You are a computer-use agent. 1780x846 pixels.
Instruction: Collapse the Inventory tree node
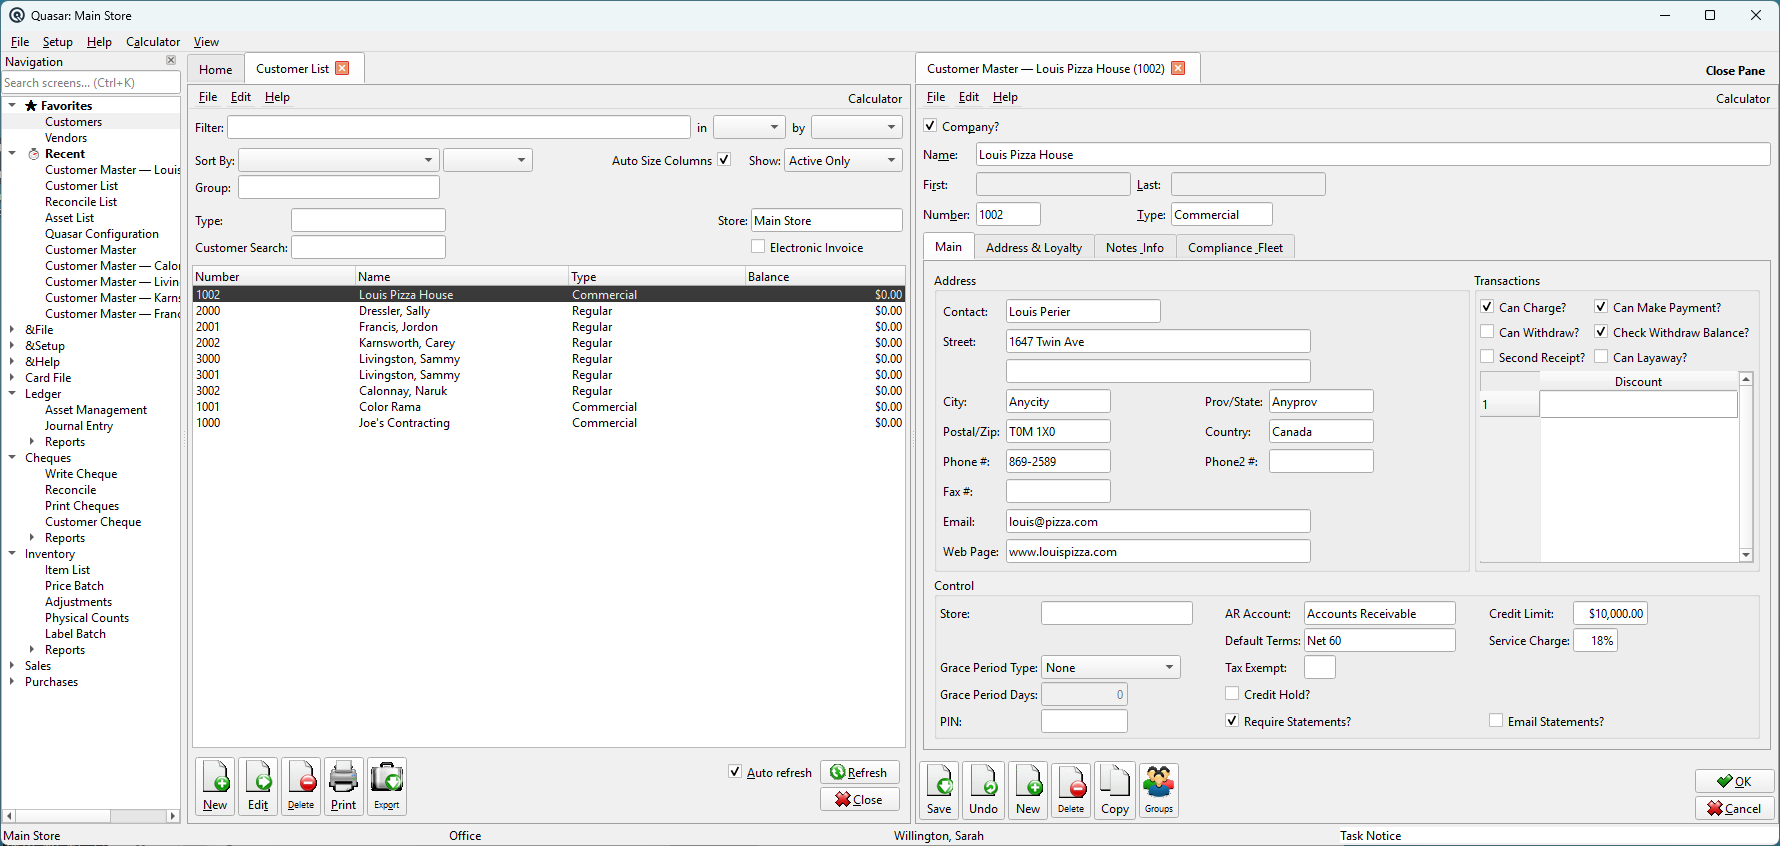[x=12, y=554]
